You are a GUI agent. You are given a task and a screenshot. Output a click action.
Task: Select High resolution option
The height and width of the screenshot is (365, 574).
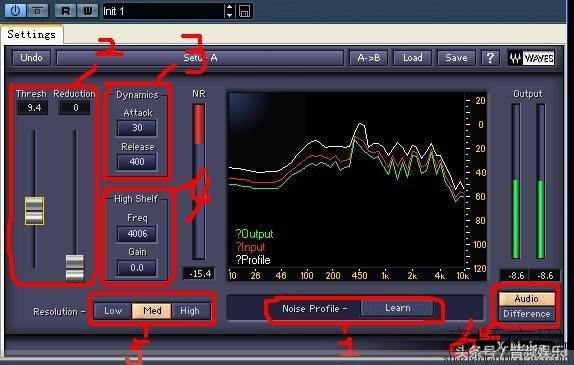point(190,311)
